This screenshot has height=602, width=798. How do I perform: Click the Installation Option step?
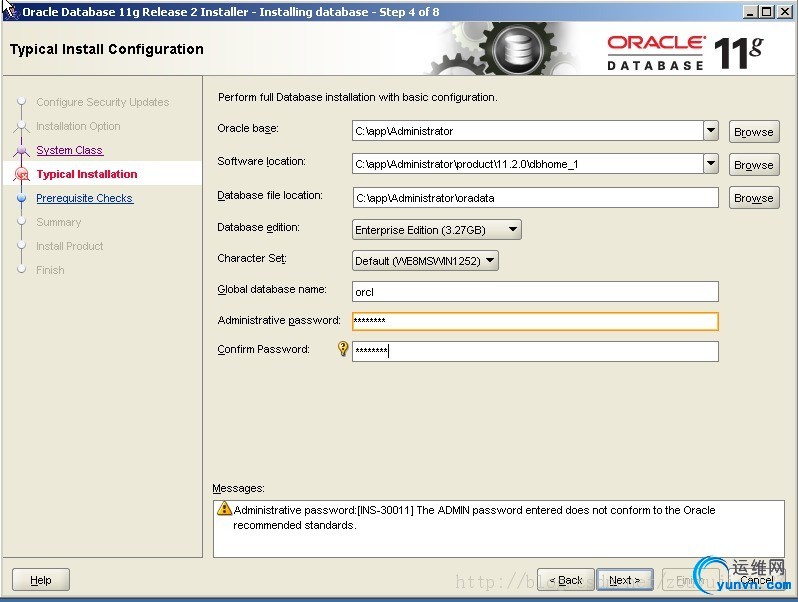[x=78, y=126]
